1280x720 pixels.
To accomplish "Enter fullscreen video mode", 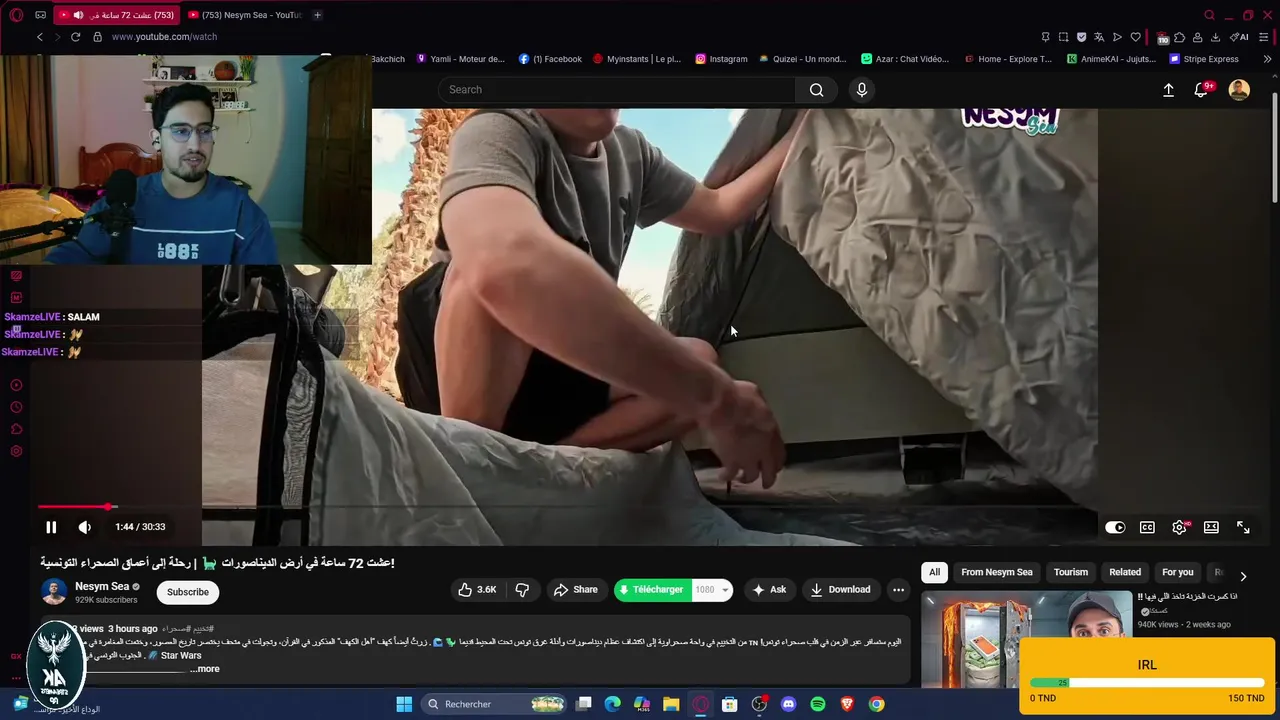I will (x=1243, y=527).
